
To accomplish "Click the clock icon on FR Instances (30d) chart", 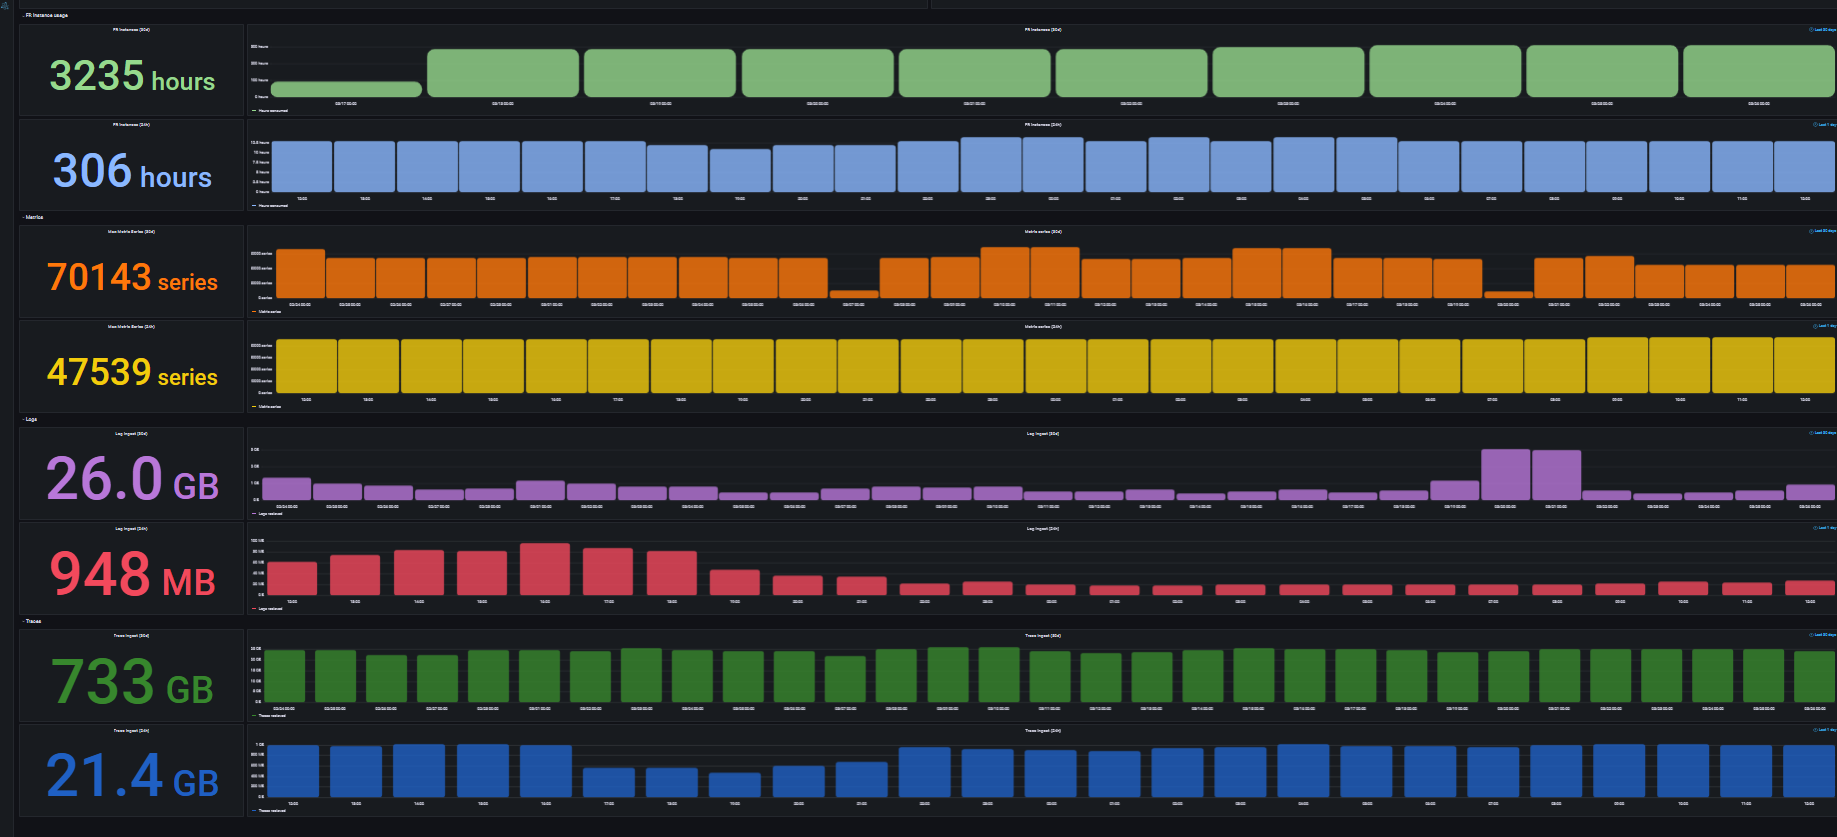I will click(x=1811, y=30).
